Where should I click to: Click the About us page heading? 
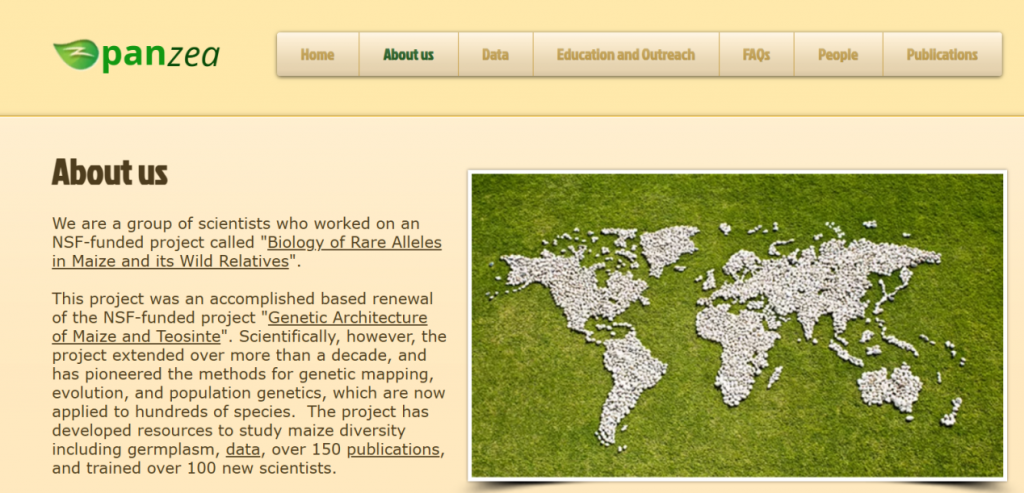tap(110, 172)
